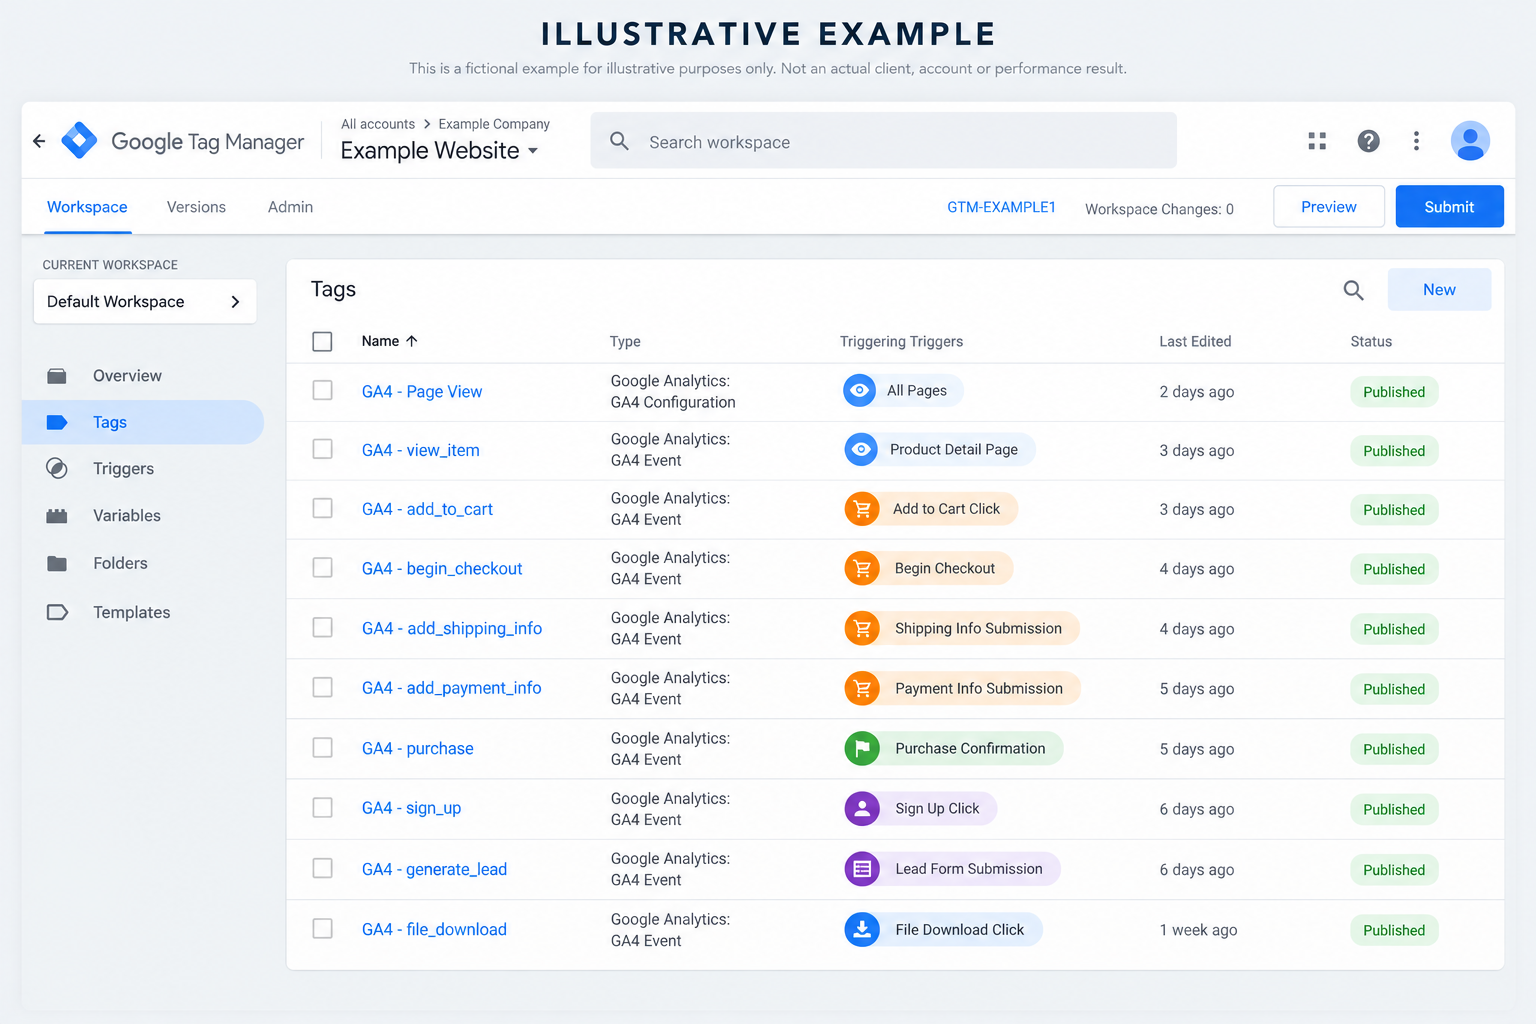1536x1024 pixels.
Task: Click the purple person icon of Sign Up Click
Action: pyautogui.click(x=862, y=808)
